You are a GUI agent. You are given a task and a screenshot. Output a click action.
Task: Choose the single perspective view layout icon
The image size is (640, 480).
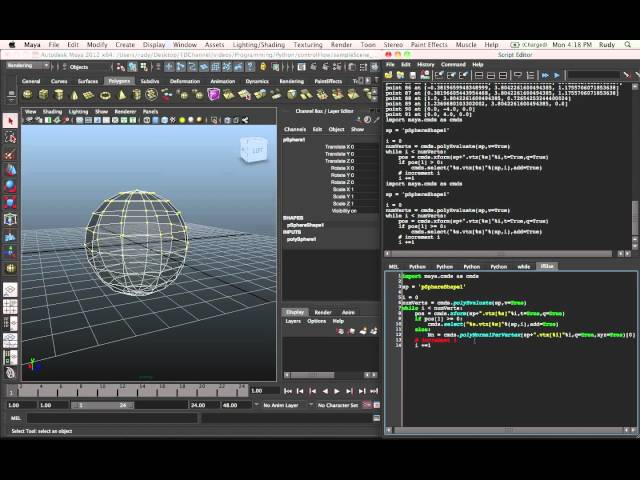tap(10, 289)
